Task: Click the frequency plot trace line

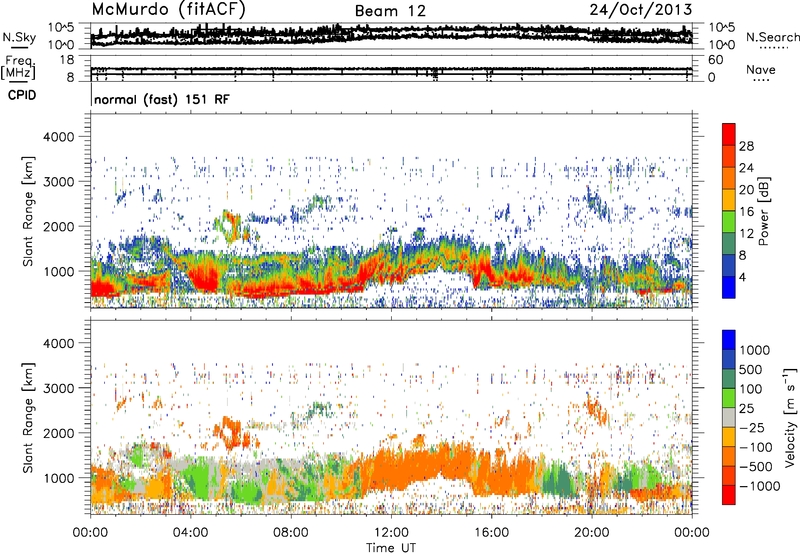Action: point(391,70)
